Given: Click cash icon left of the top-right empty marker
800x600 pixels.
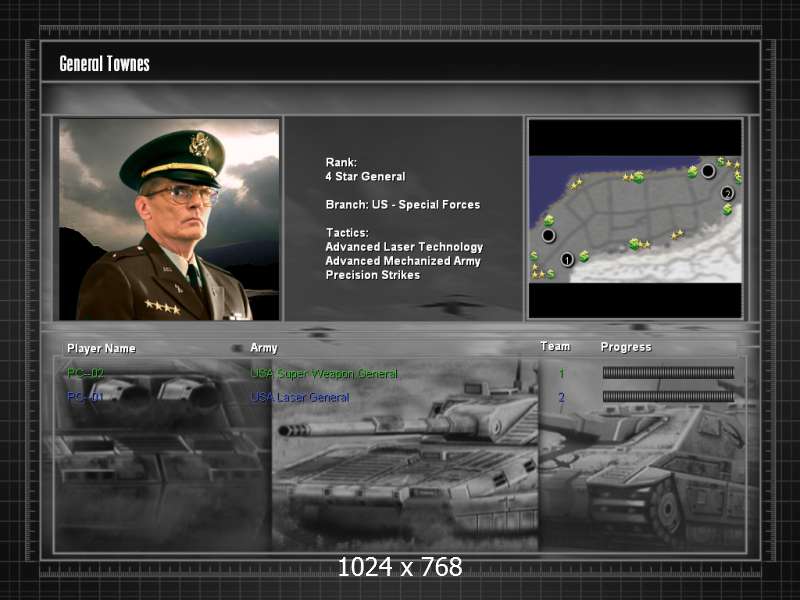Looking at the screenshot, I should pyautogui.click(x=692, y=172).
